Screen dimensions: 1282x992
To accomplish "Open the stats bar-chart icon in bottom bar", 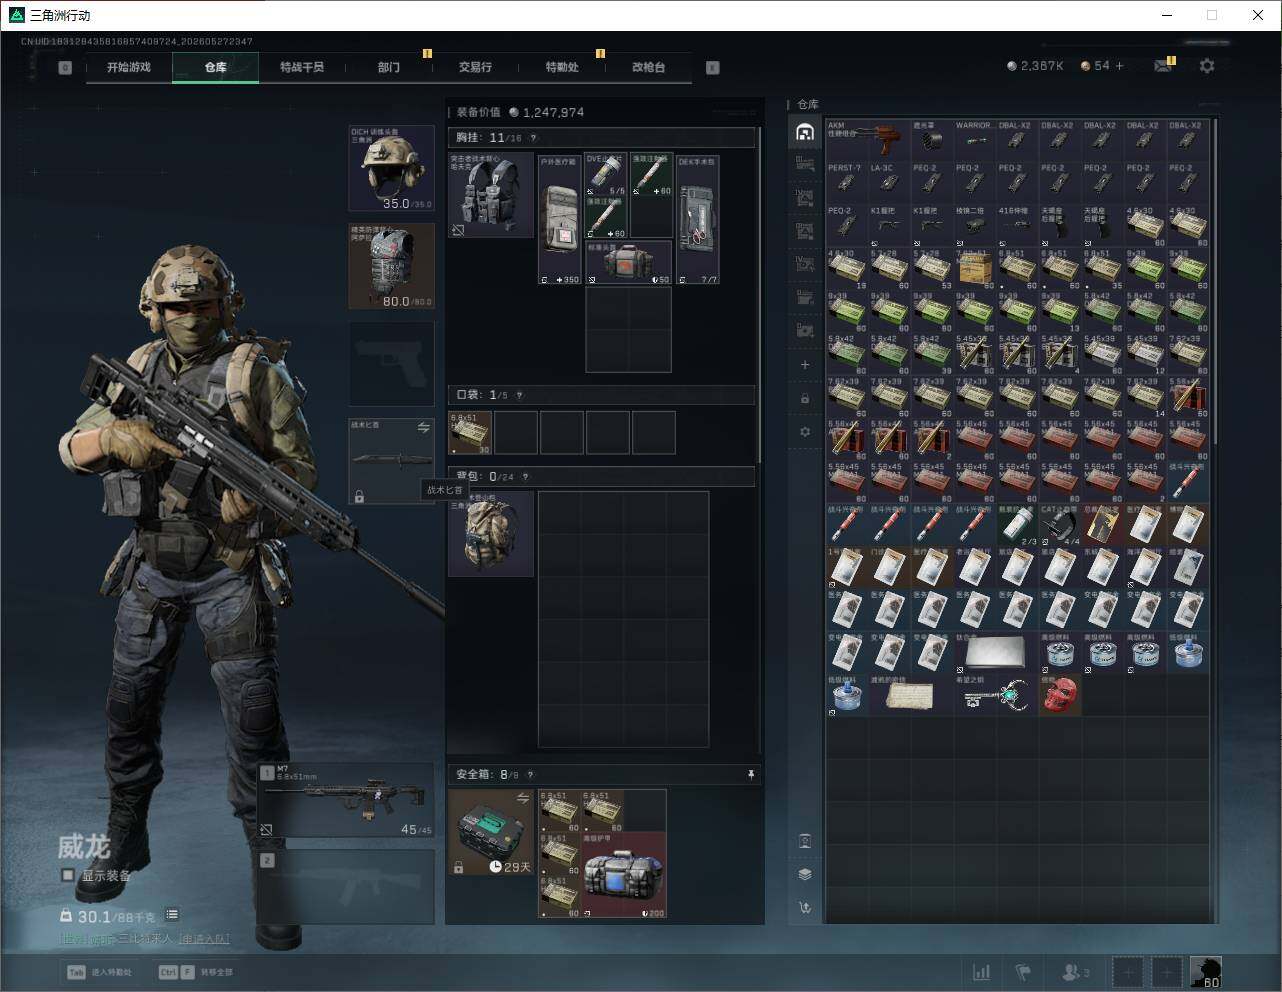I will coord(982,972).
